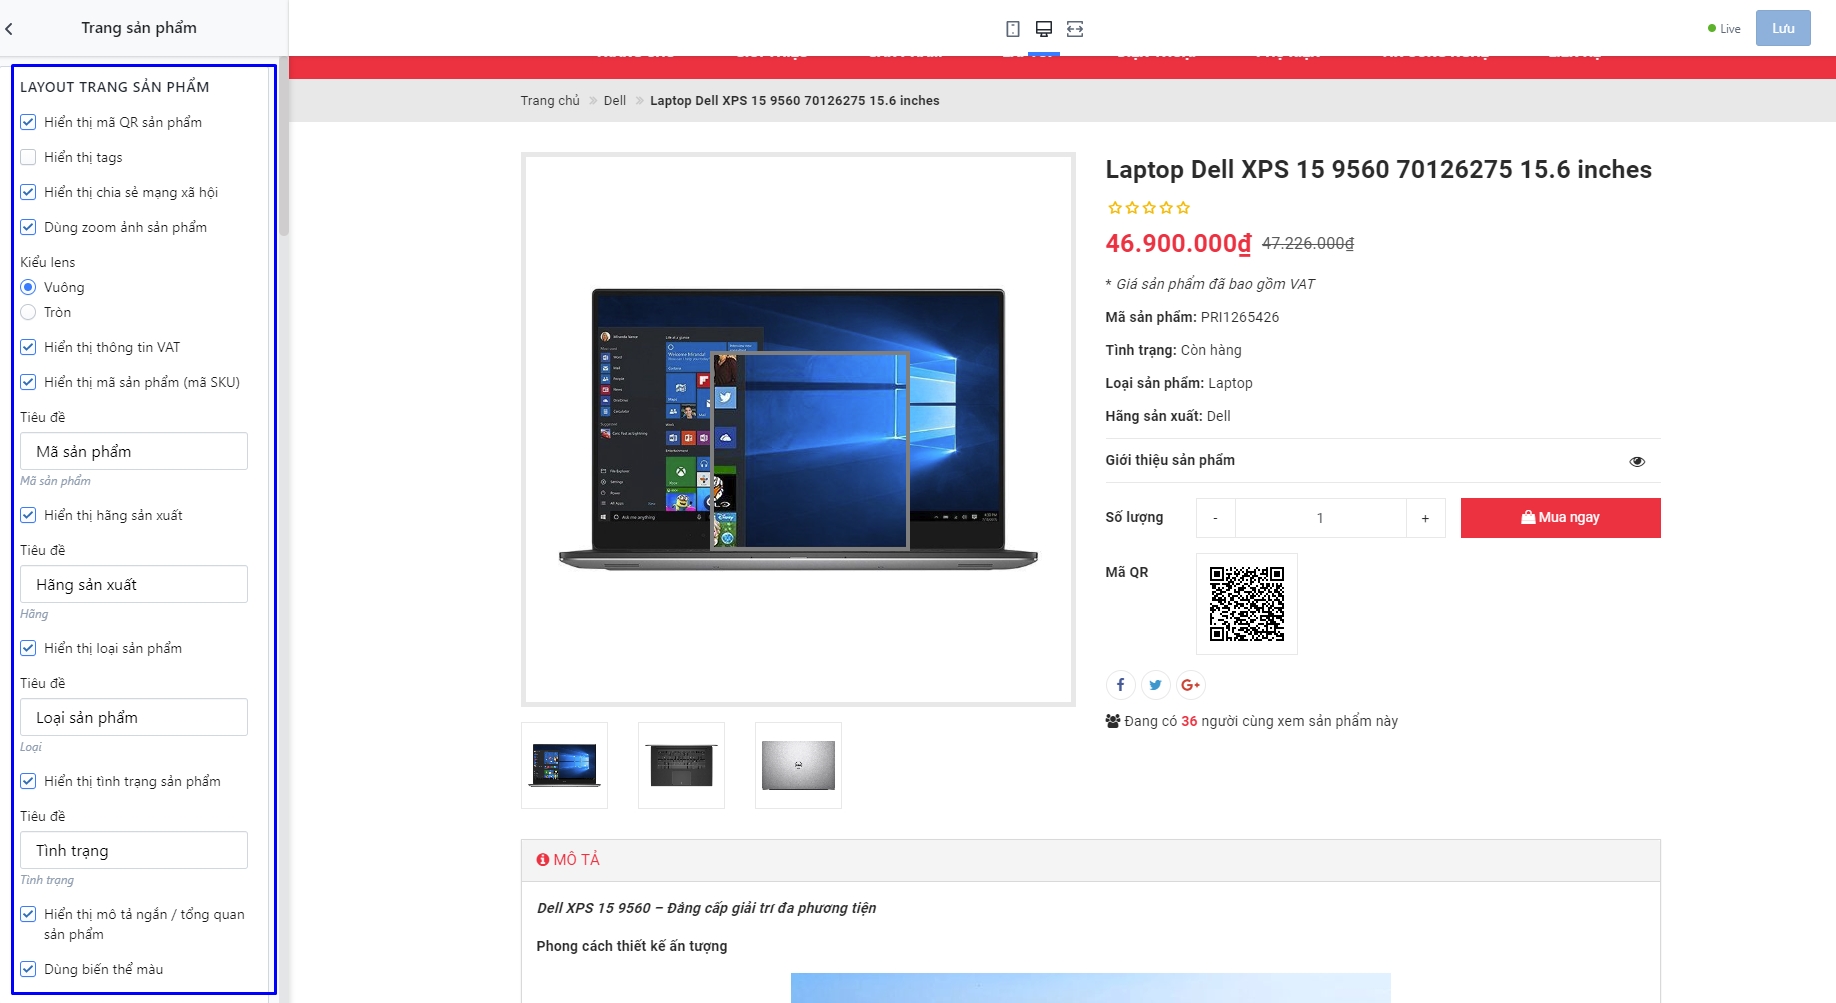The image size is (1836, 1003).
Task: Toggle Hiển thị mã sản phẩm (mã SKU)
Action: coord(28,382)
